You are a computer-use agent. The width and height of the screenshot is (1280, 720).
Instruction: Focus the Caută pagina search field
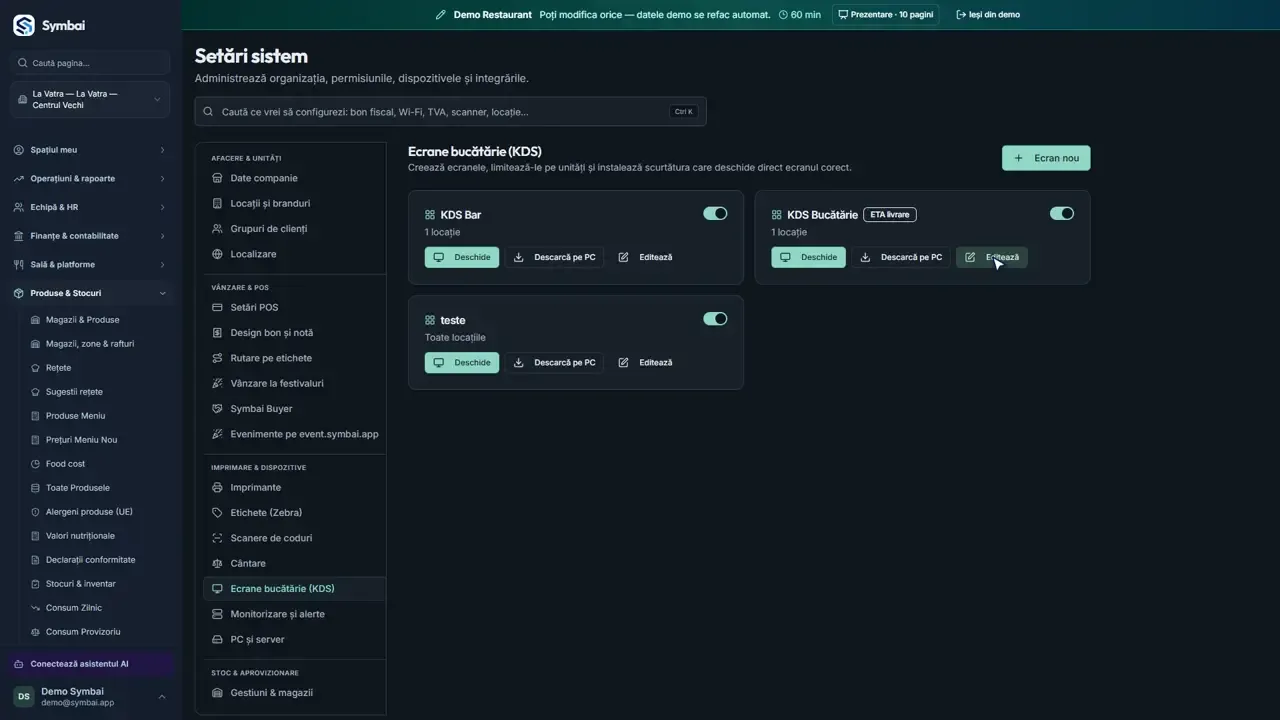click(x=91, y=63)
